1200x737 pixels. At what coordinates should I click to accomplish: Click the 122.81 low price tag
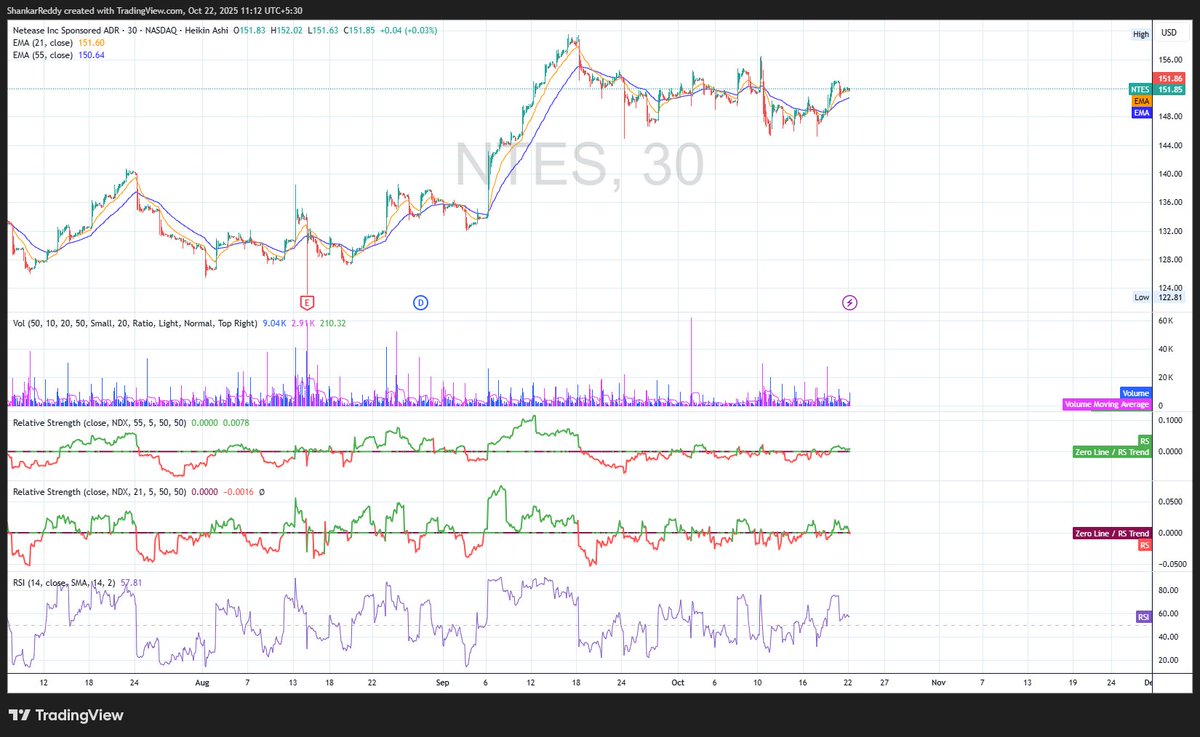pyautogui.click(x=1169, y=297)
